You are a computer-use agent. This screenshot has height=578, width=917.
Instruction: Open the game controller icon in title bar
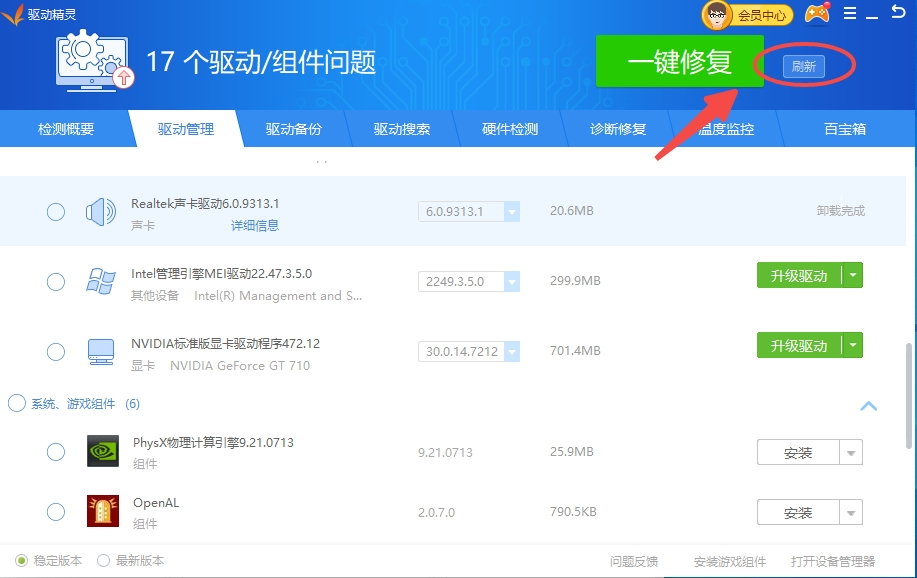(x=818, y=14)
